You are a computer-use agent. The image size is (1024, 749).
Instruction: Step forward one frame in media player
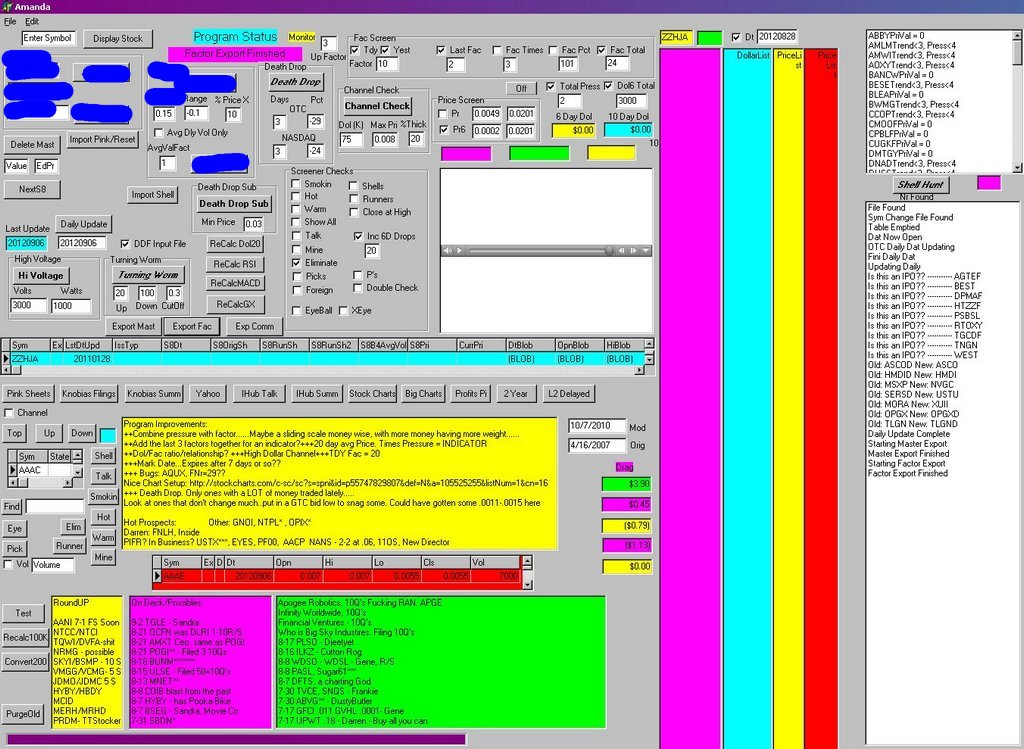tap(633, 251)
